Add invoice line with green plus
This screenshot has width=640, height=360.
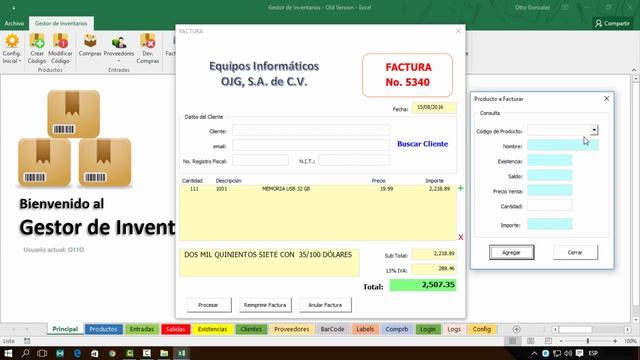point(460,188)
